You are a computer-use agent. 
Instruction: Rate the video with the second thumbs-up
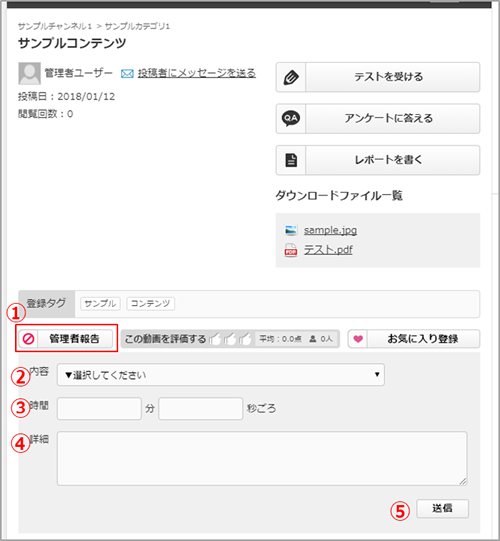pyautogui.click(x=230, y=339)
